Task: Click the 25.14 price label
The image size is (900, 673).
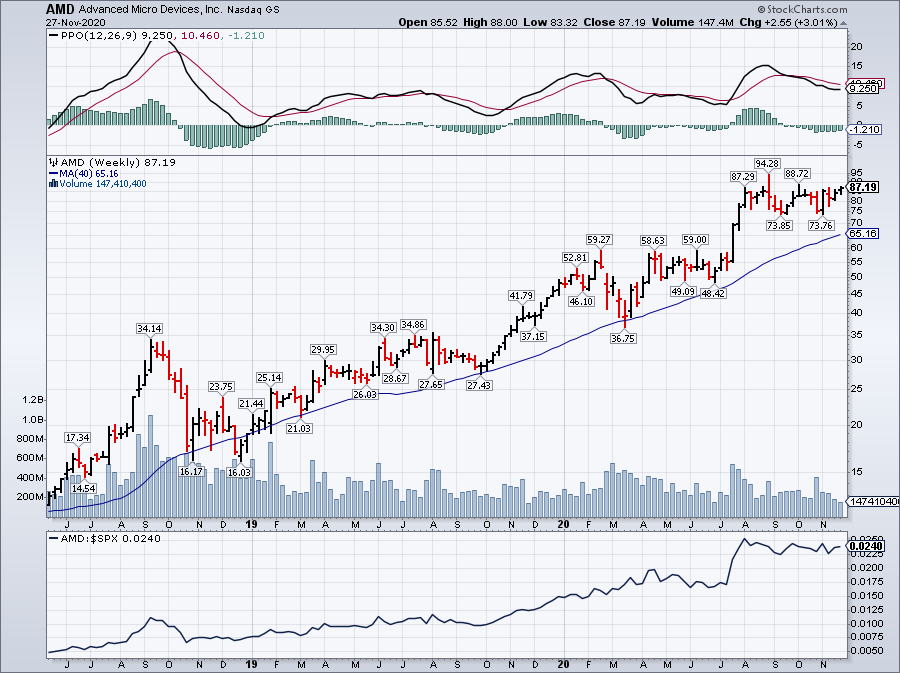Action: point(269,378)
